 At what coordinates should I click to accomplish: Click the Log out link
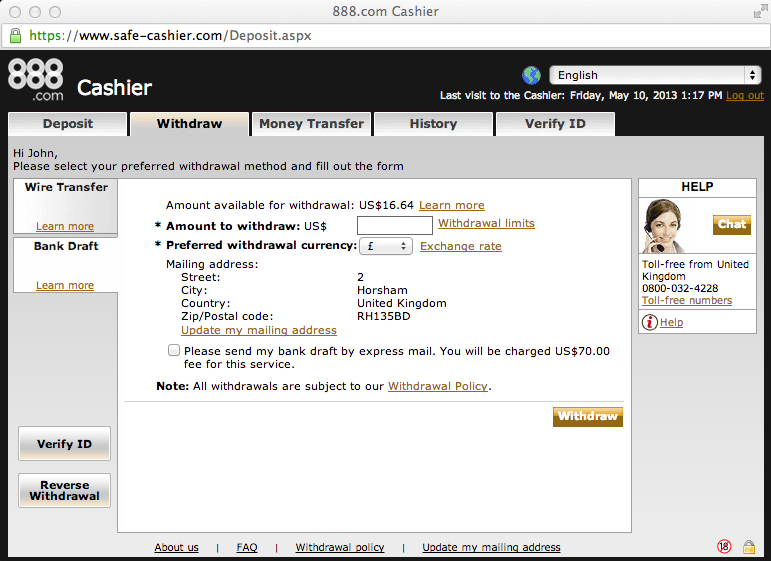point(744,95)
